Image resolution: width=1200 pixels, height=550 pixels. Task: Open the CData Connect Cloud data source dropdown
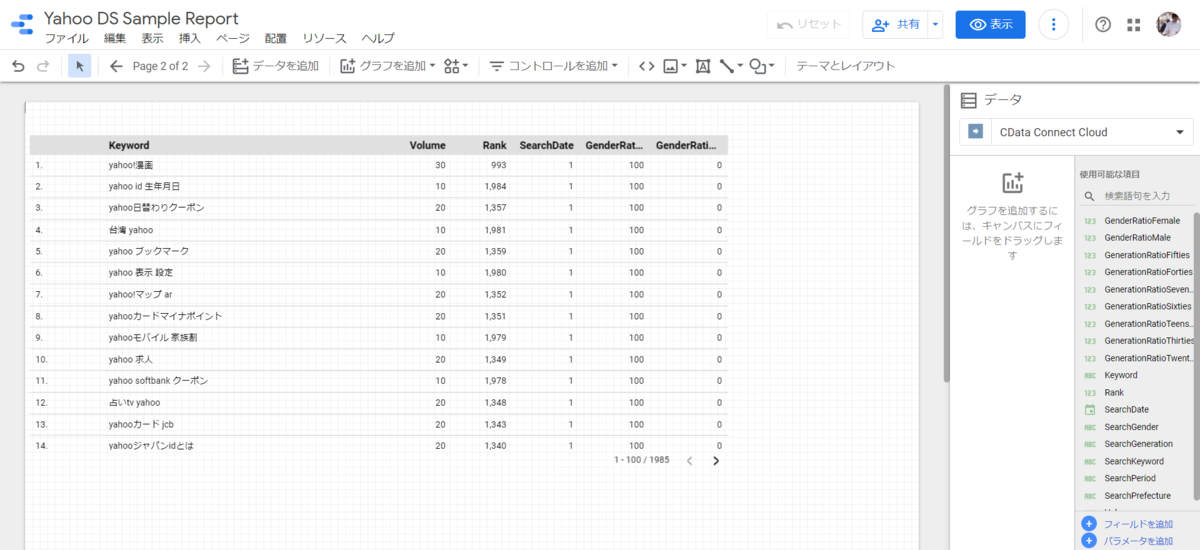click(1180, 132)
